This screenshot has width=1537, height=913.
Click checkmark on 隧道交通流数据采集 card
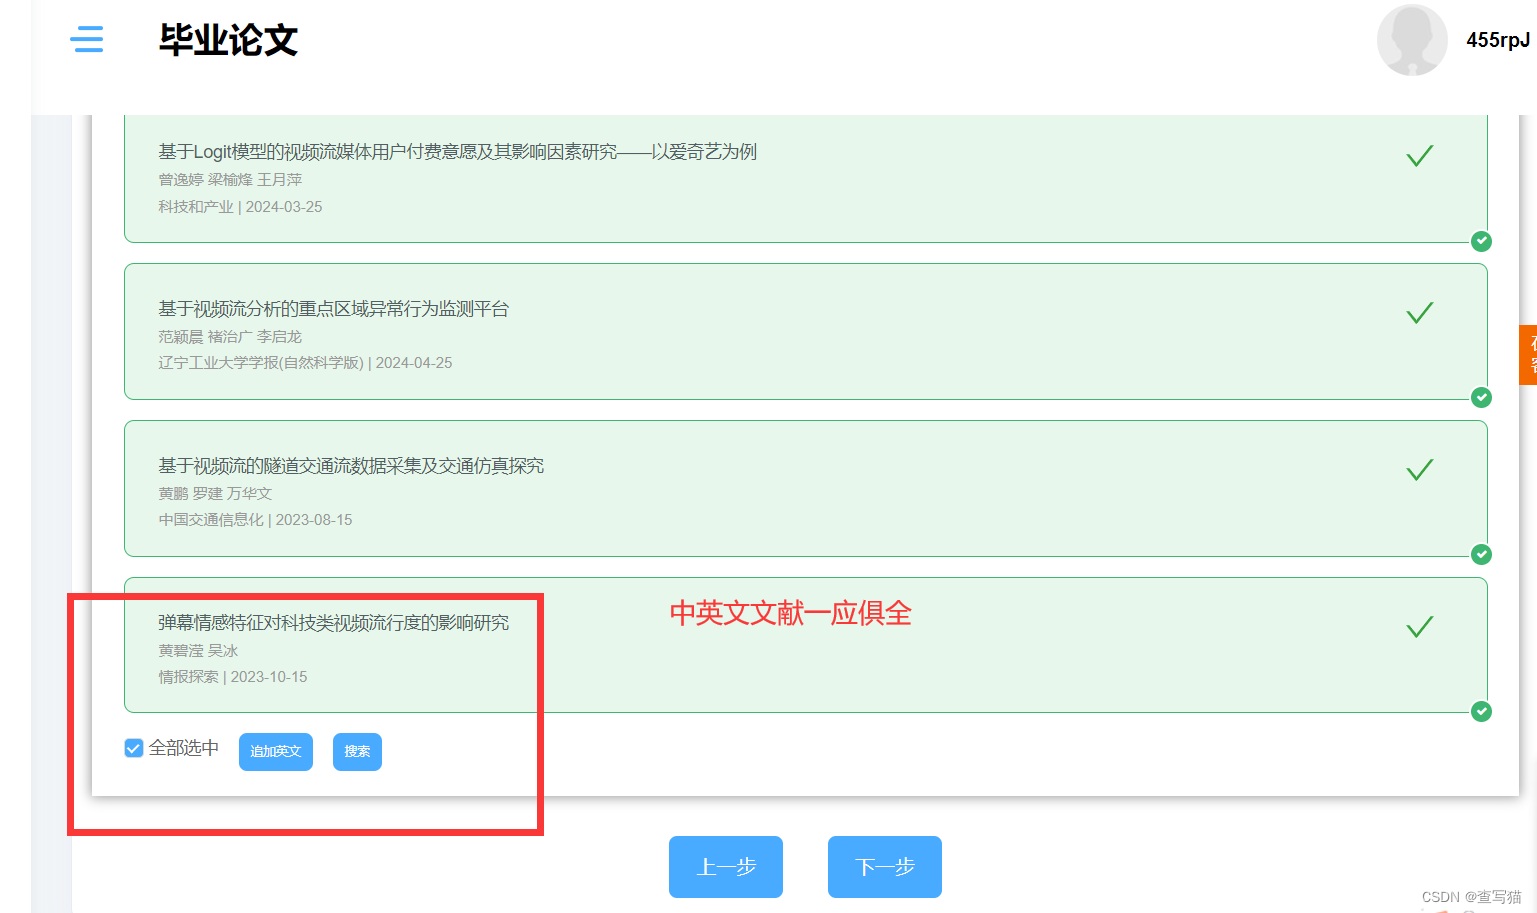(x=1420, y=470)
